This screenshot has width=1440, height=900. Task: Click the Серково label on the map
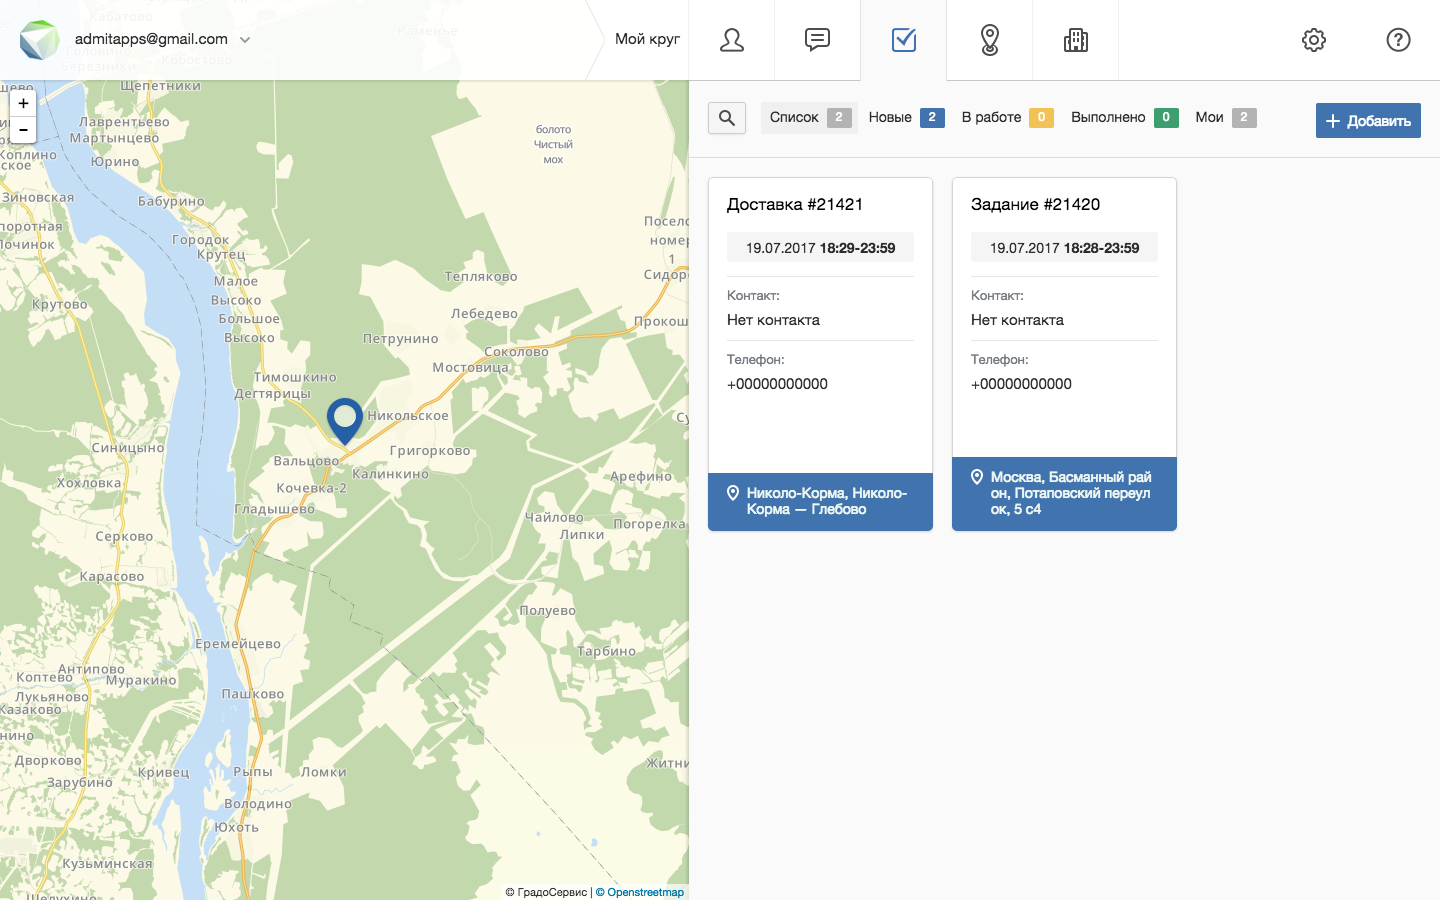(124, 537)
